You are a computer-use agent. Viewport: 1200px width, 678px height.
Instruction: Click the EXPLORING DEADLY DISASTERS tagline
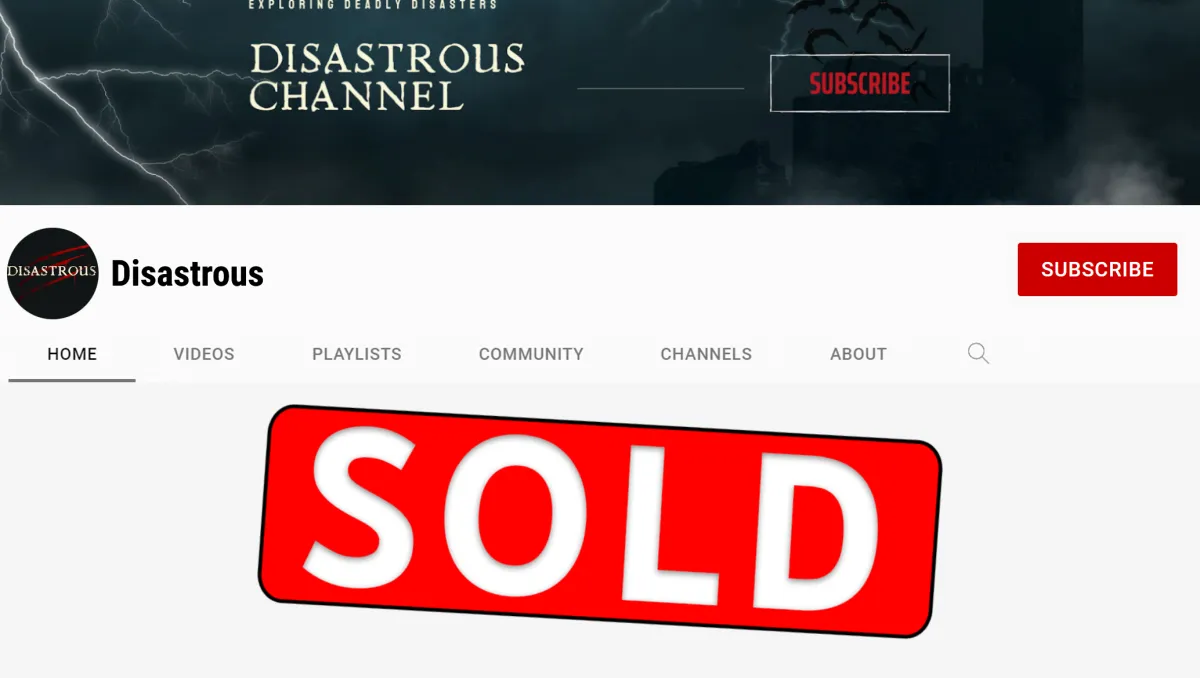pos(372,5)
